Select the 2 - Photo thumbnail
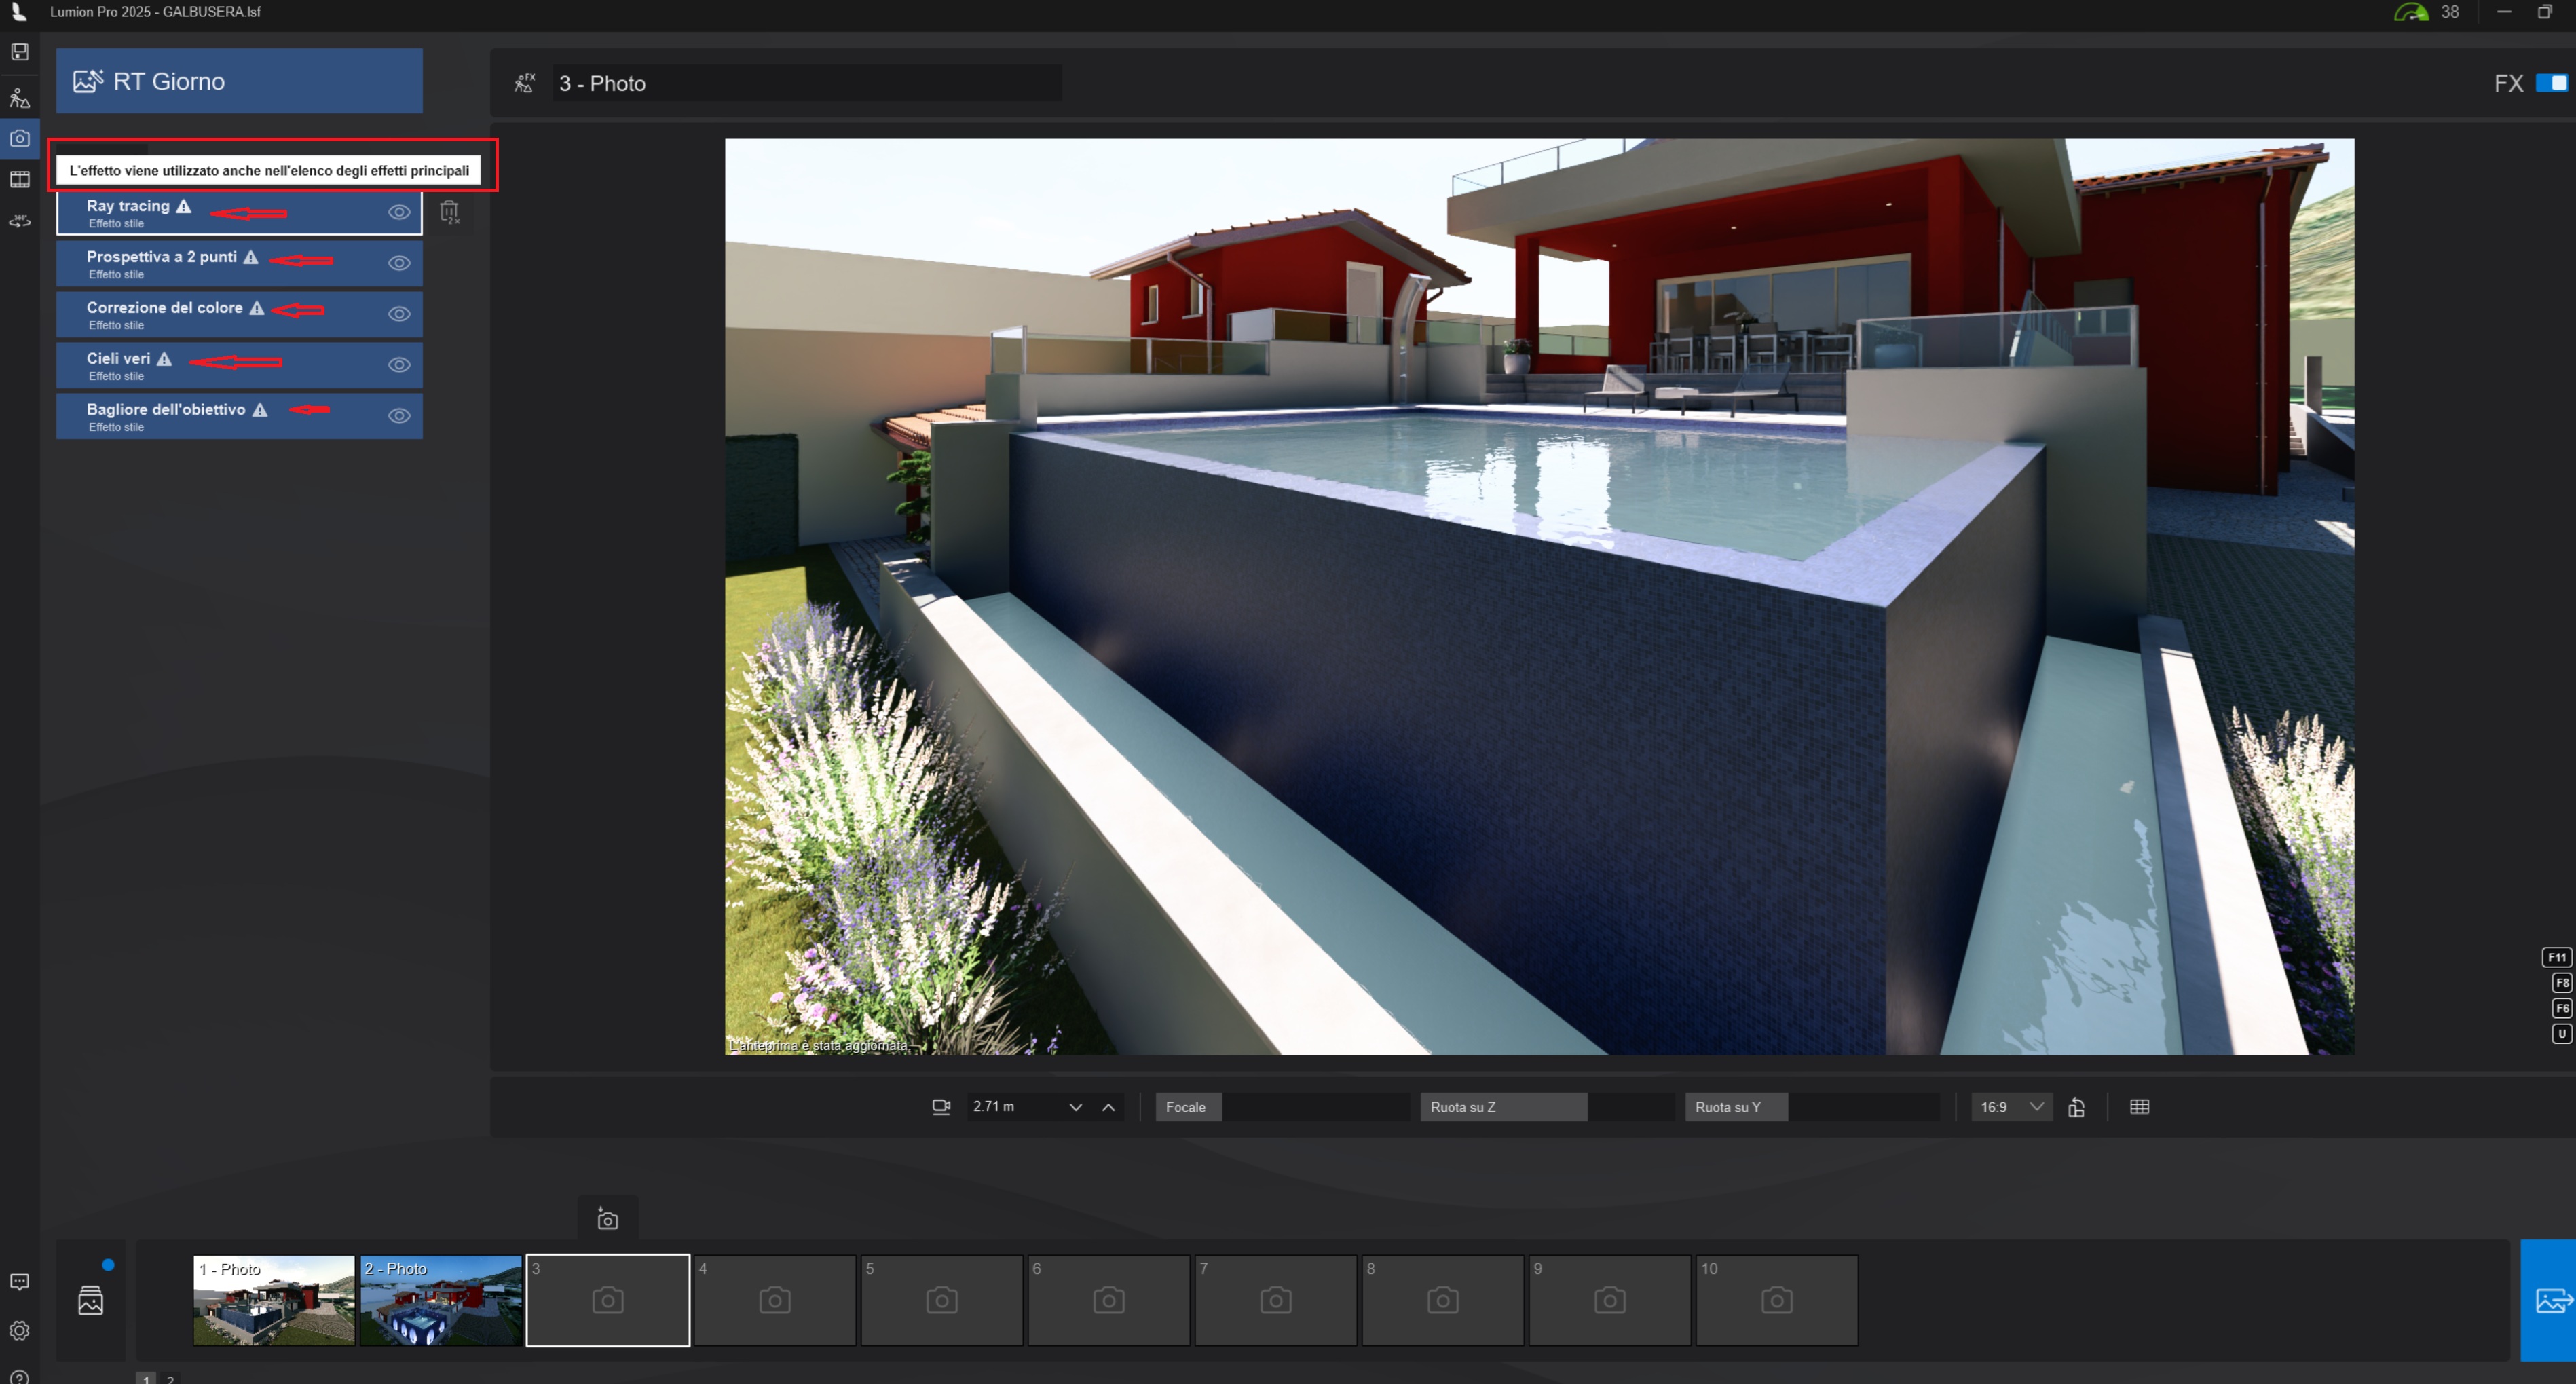 [x=441, y=1300]
